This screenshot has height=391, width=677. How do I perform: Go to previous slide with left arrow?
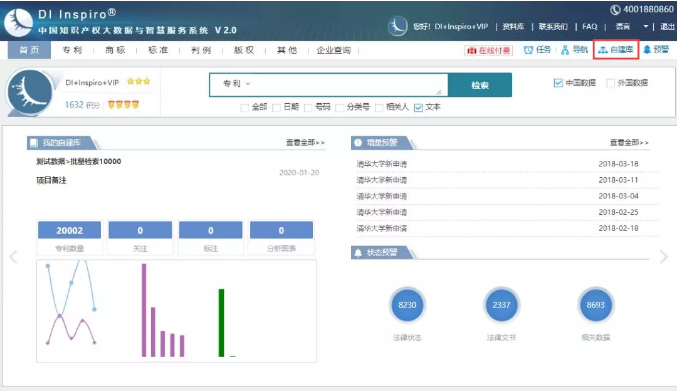click(13, 257)
